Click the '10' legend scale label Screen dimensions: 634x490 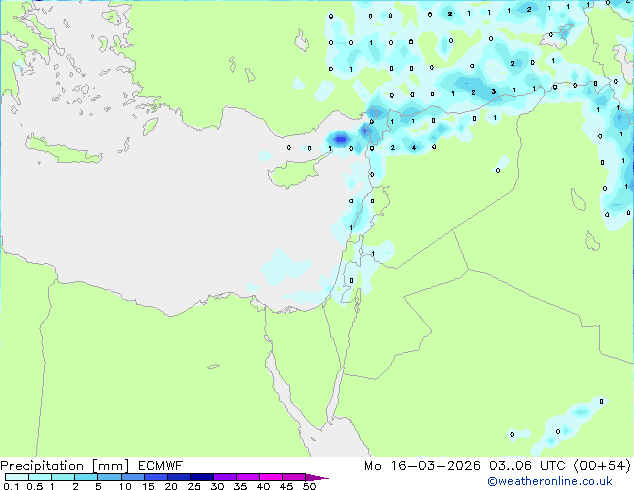(x=125, y=486)
